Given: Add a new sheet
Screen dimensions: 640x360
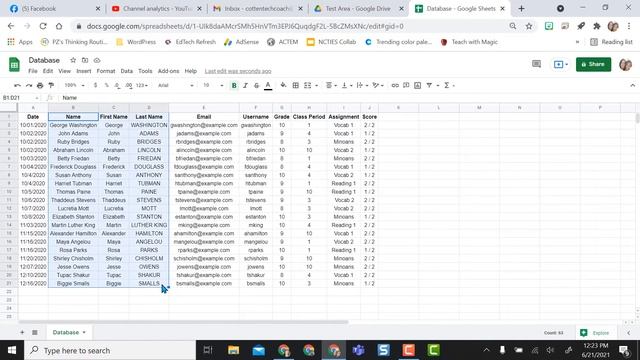Looking at the screenshot, I should click(22, 332).
